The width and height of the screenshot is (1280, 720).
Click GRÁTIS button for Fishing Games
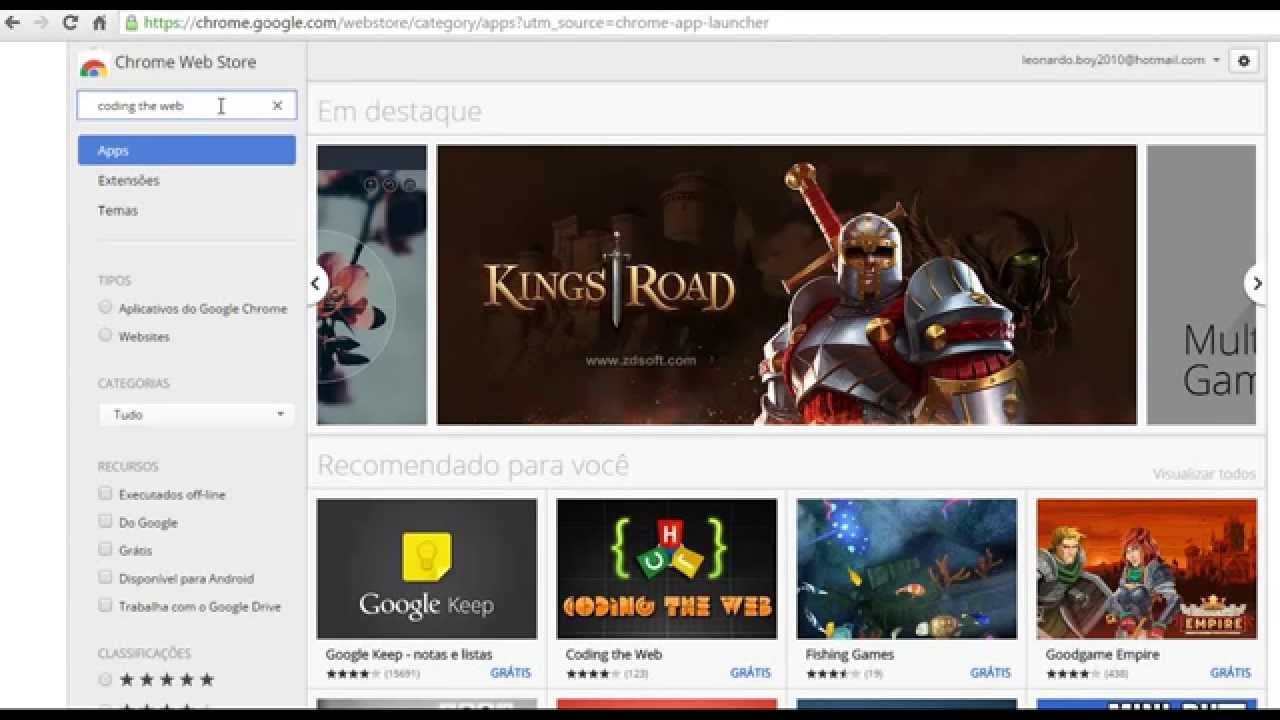[991, 673]
